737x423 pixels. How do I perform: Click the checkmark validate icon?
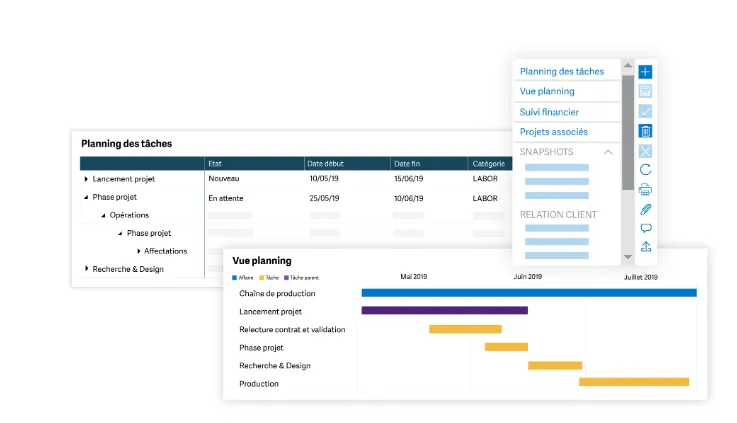point(645,111)
